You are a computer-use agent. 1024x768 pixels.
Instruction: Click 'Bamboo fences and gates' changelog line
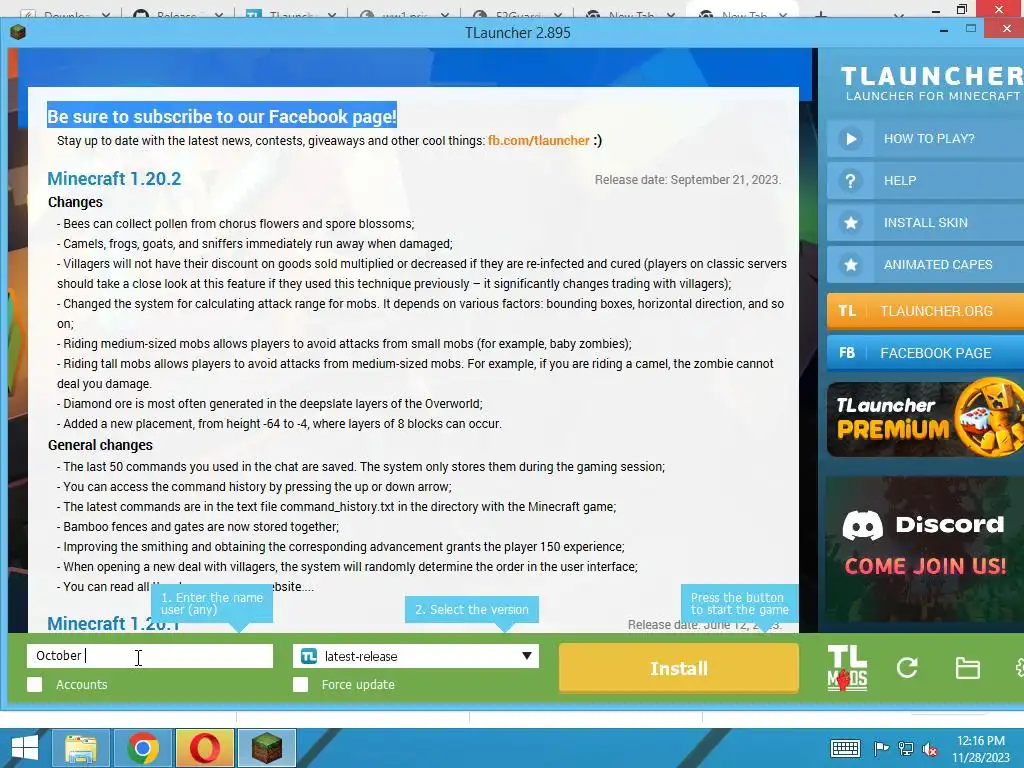click(x=198, y=526)
